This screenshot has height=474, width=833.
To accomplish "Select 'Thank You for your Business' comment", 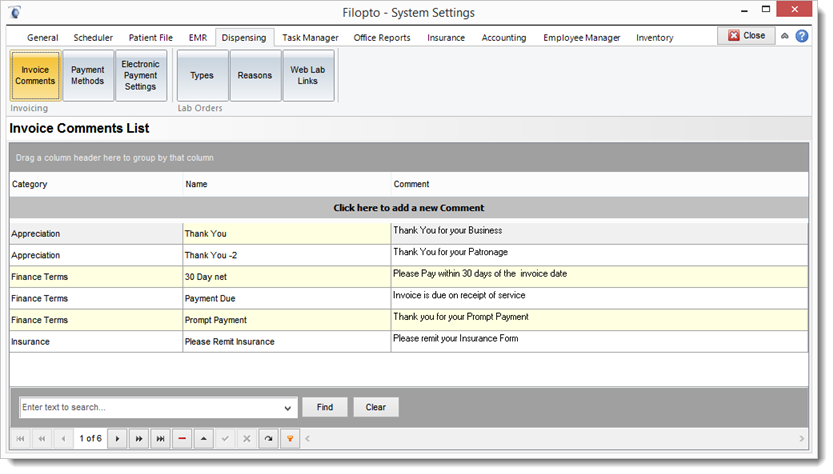I will 600,234.
